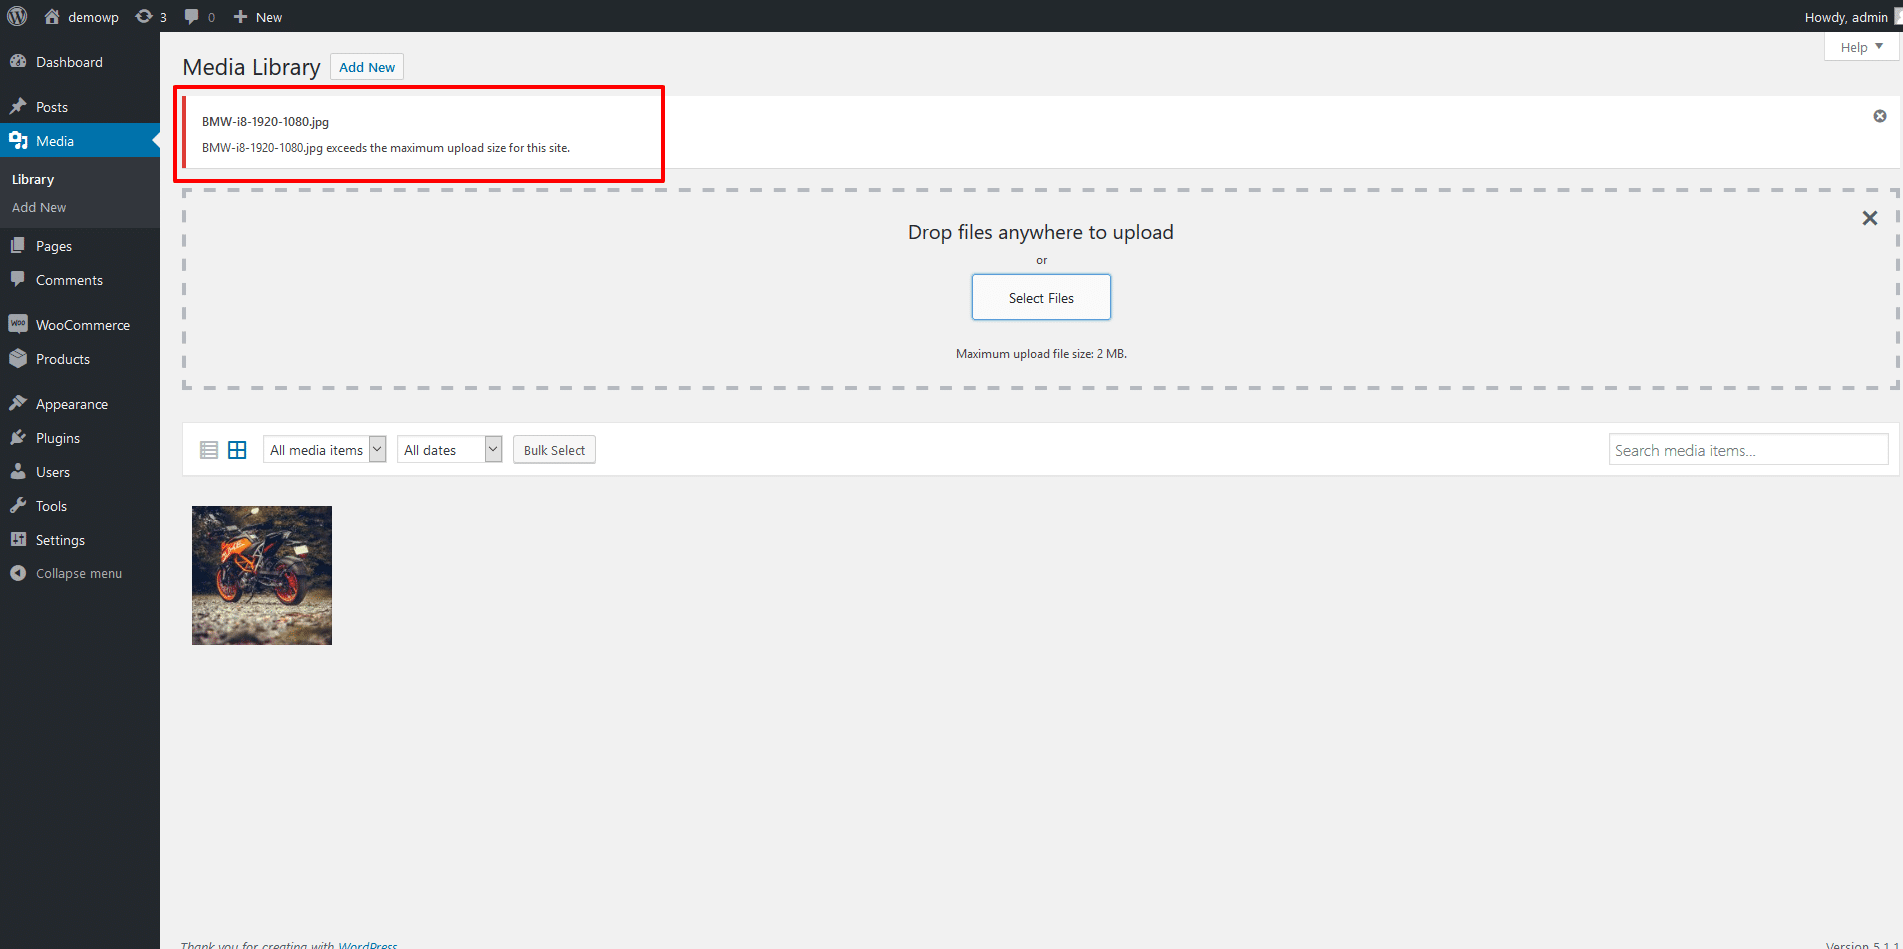The image size is (1903, 949).
Task: Switch to grid view icon
Action: [x=237, y=450]
